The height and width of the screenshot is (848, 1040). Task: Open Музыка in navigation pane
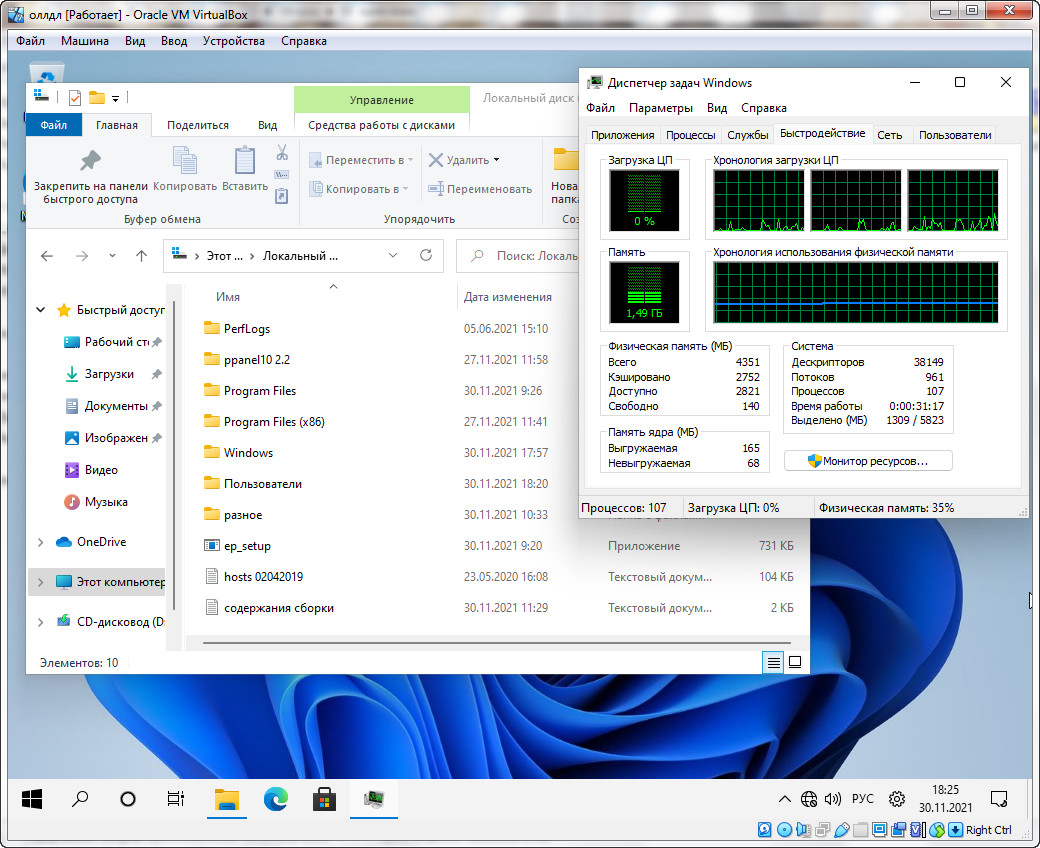106,502
